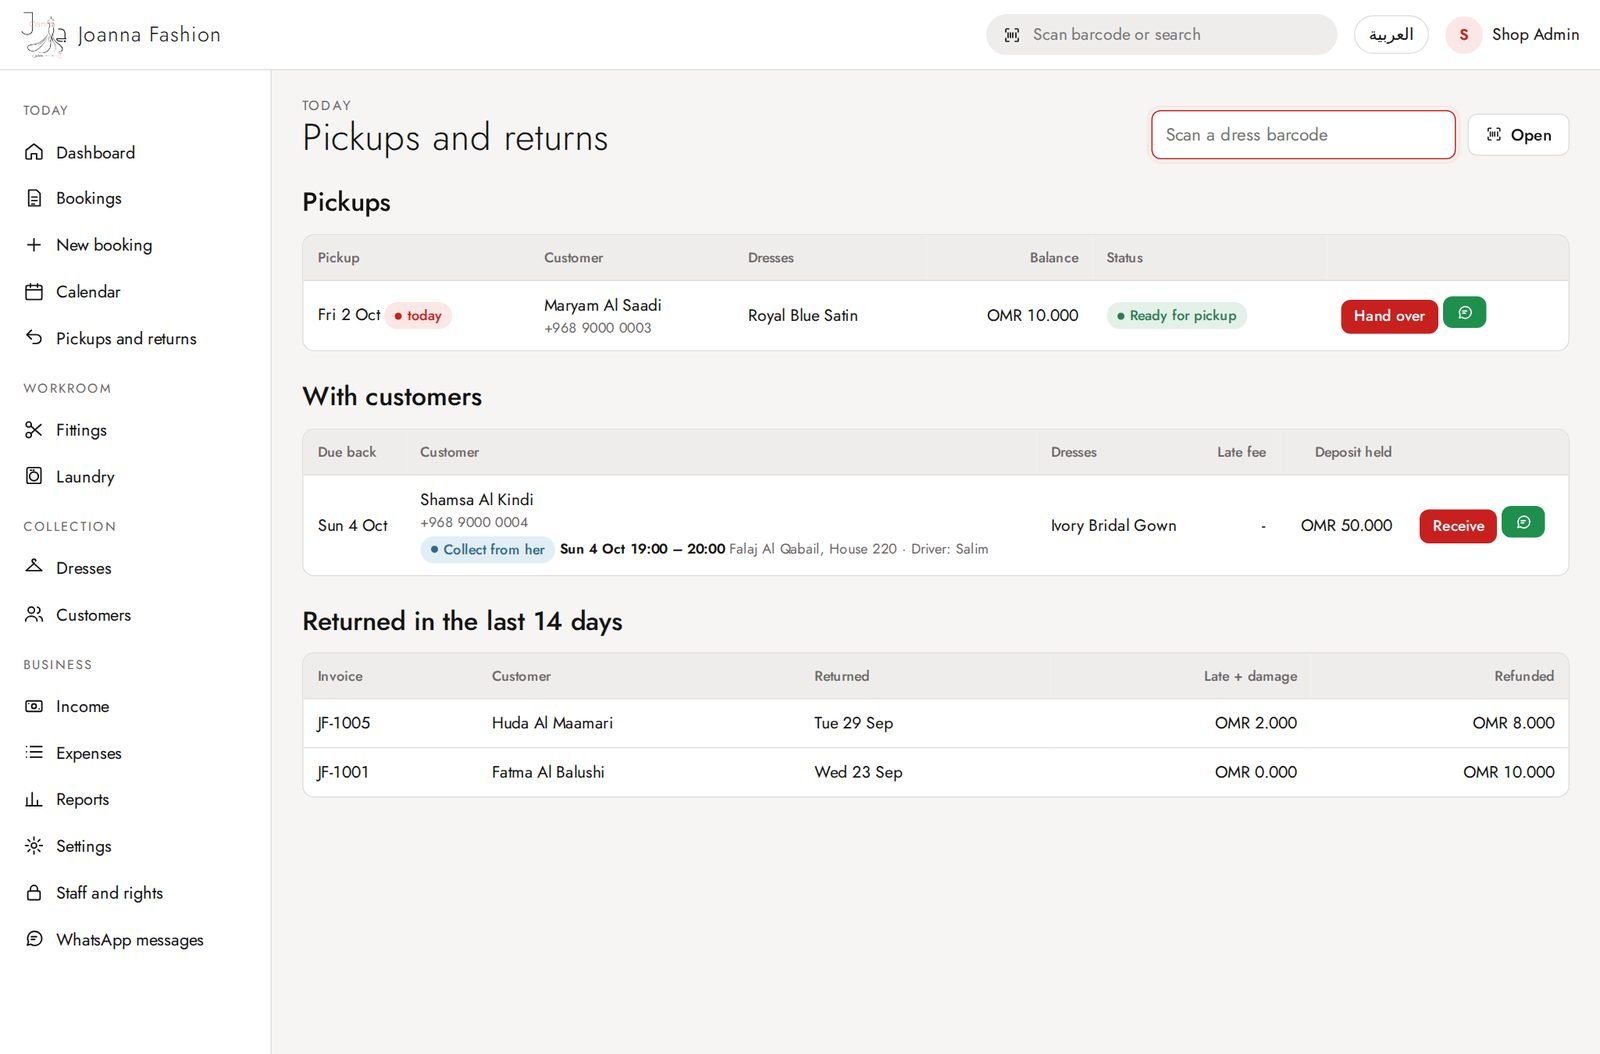
Task: Open invoice JF-1001 row
Action: tap(935, 772)
